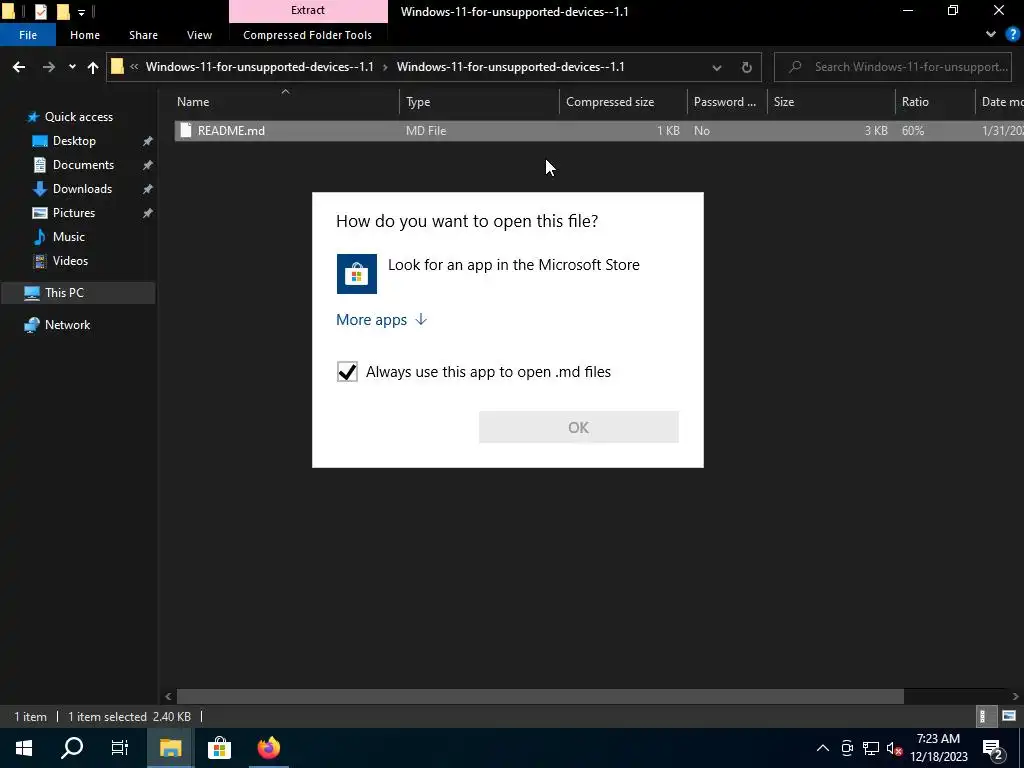This screenshot has height=768, width=1024.
Task: Click the README.md file icon
Action: (186, 131)
